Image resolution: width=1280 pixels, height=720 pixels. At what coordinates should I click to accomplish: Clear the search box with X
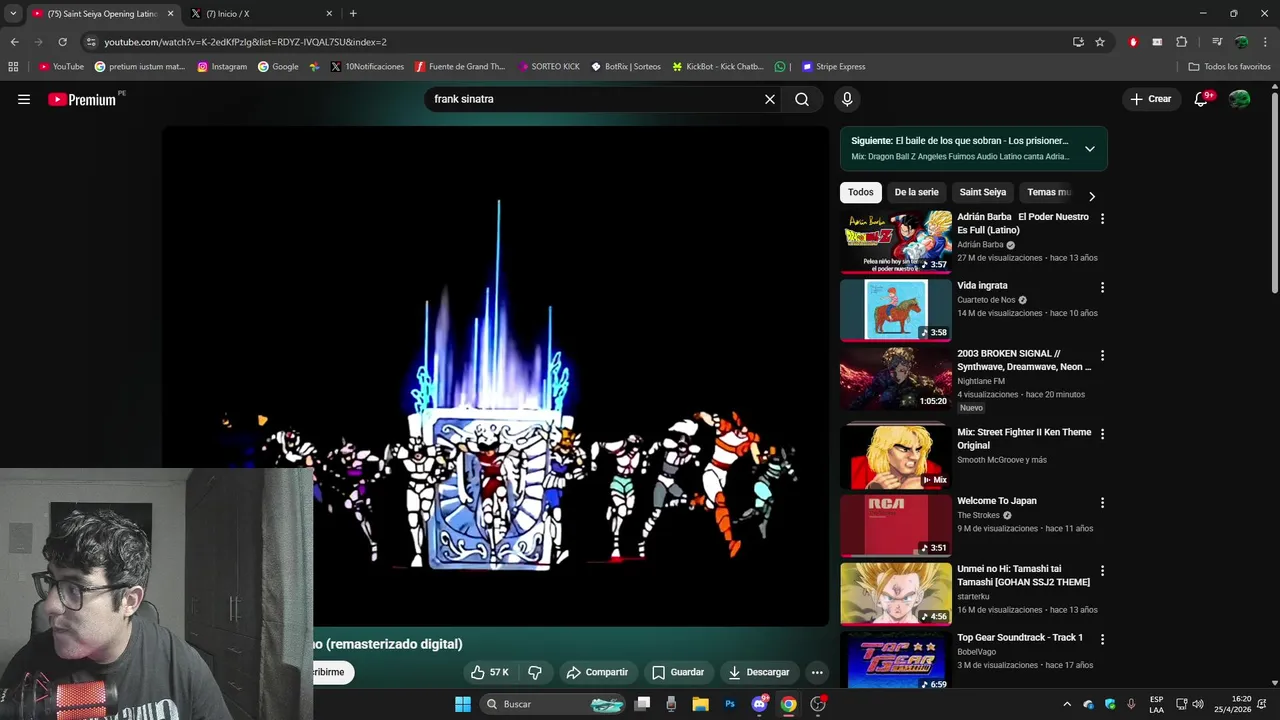(770, 99)
